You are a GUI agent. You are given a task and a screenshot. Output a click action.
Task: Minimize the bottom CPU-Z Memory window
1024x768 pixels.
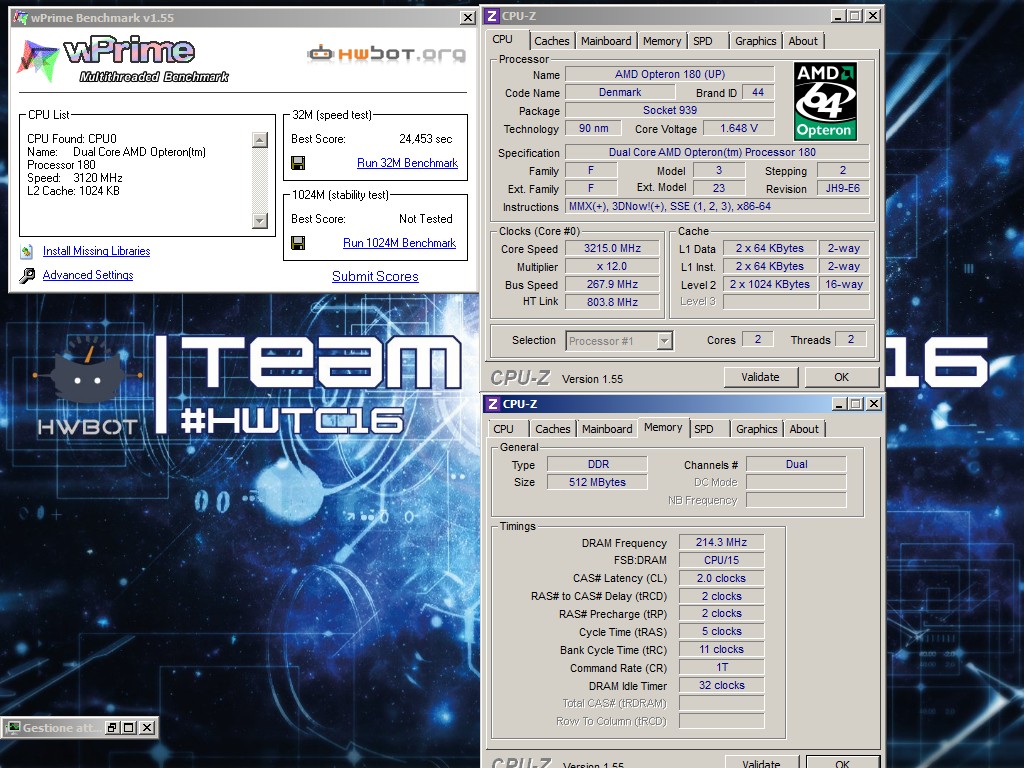(840, 404)
